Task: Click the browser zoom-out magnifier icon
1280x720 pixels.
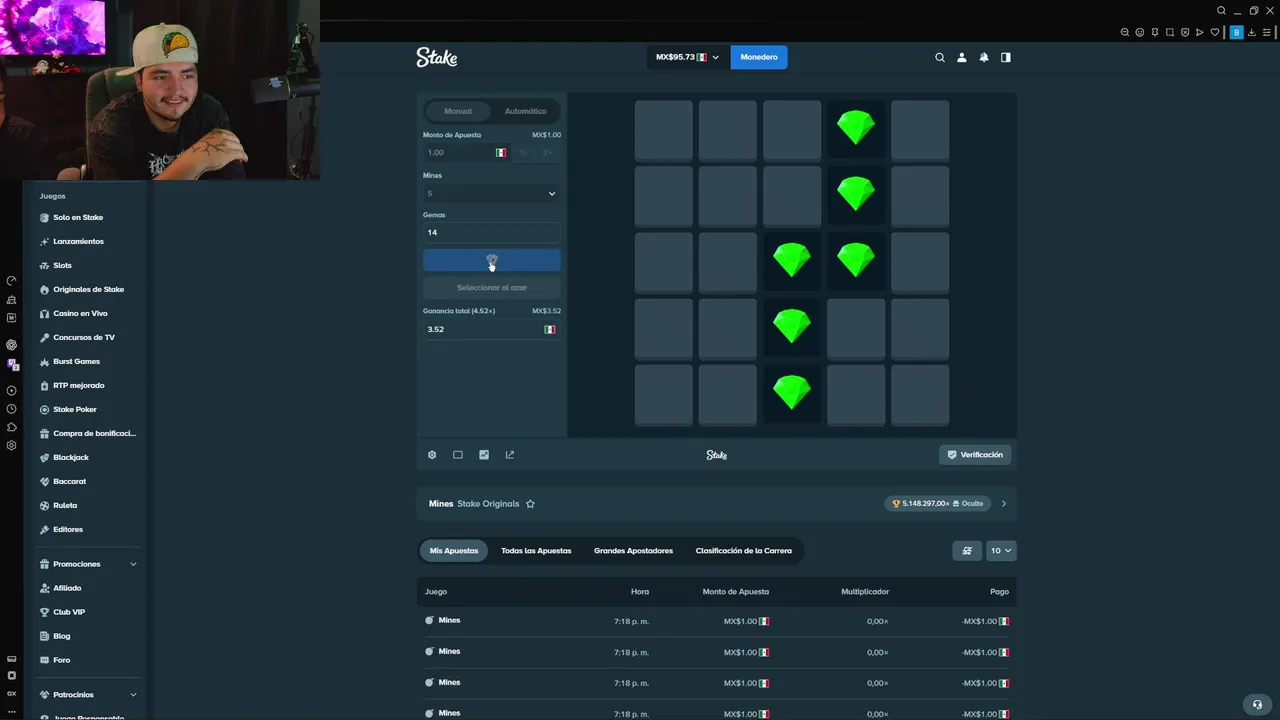Action: pyautogui.click(x=1125, y=32)
